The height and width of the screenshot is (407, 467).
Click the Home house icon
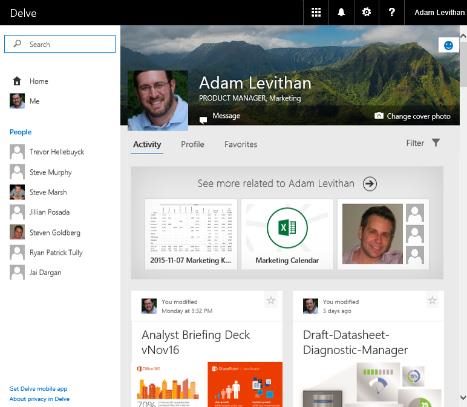17,81
